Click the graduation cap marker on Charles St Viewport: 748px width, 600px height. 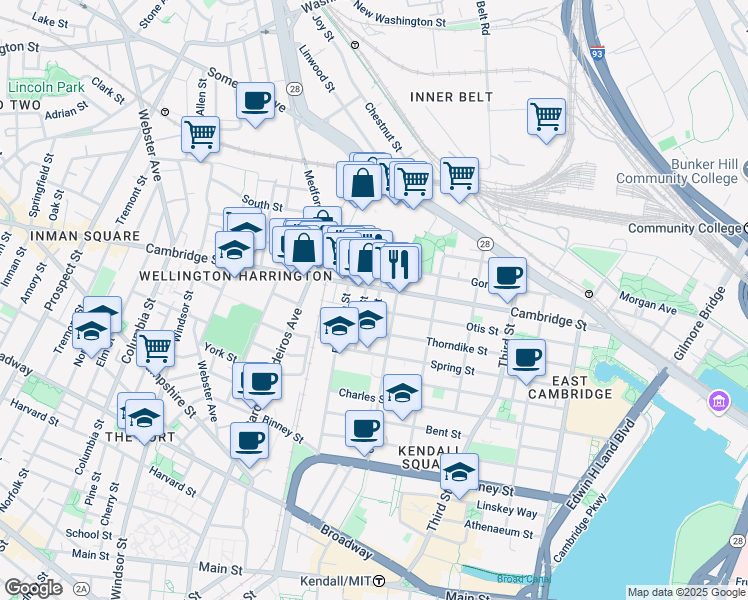402,393
